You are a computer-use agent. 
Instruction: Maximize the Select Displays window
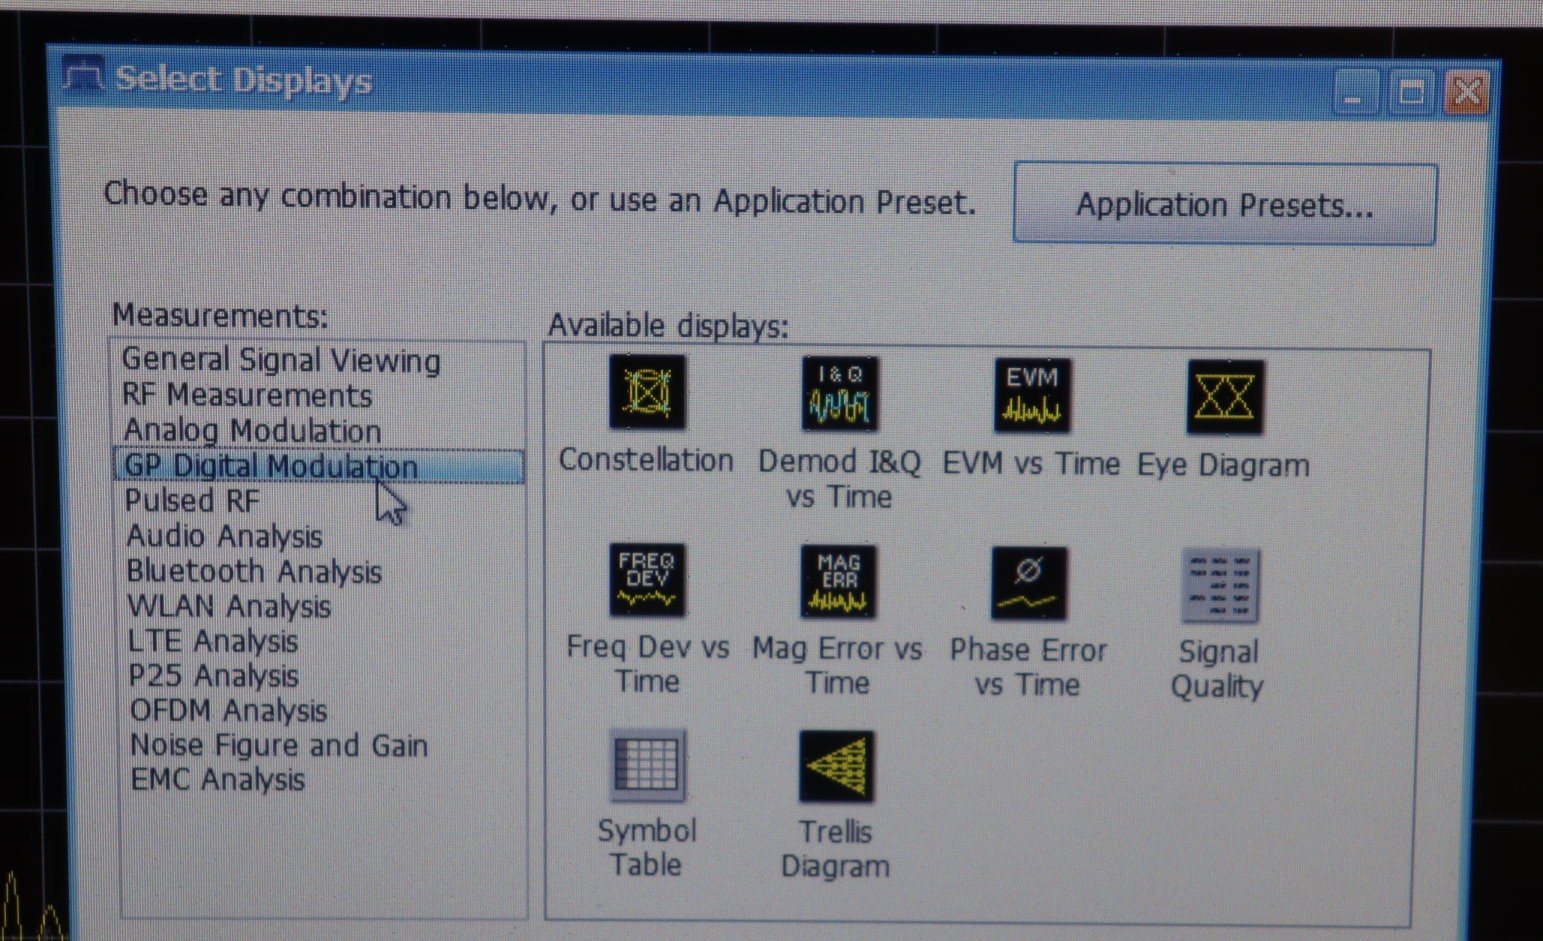click(x=1411, y=93)
